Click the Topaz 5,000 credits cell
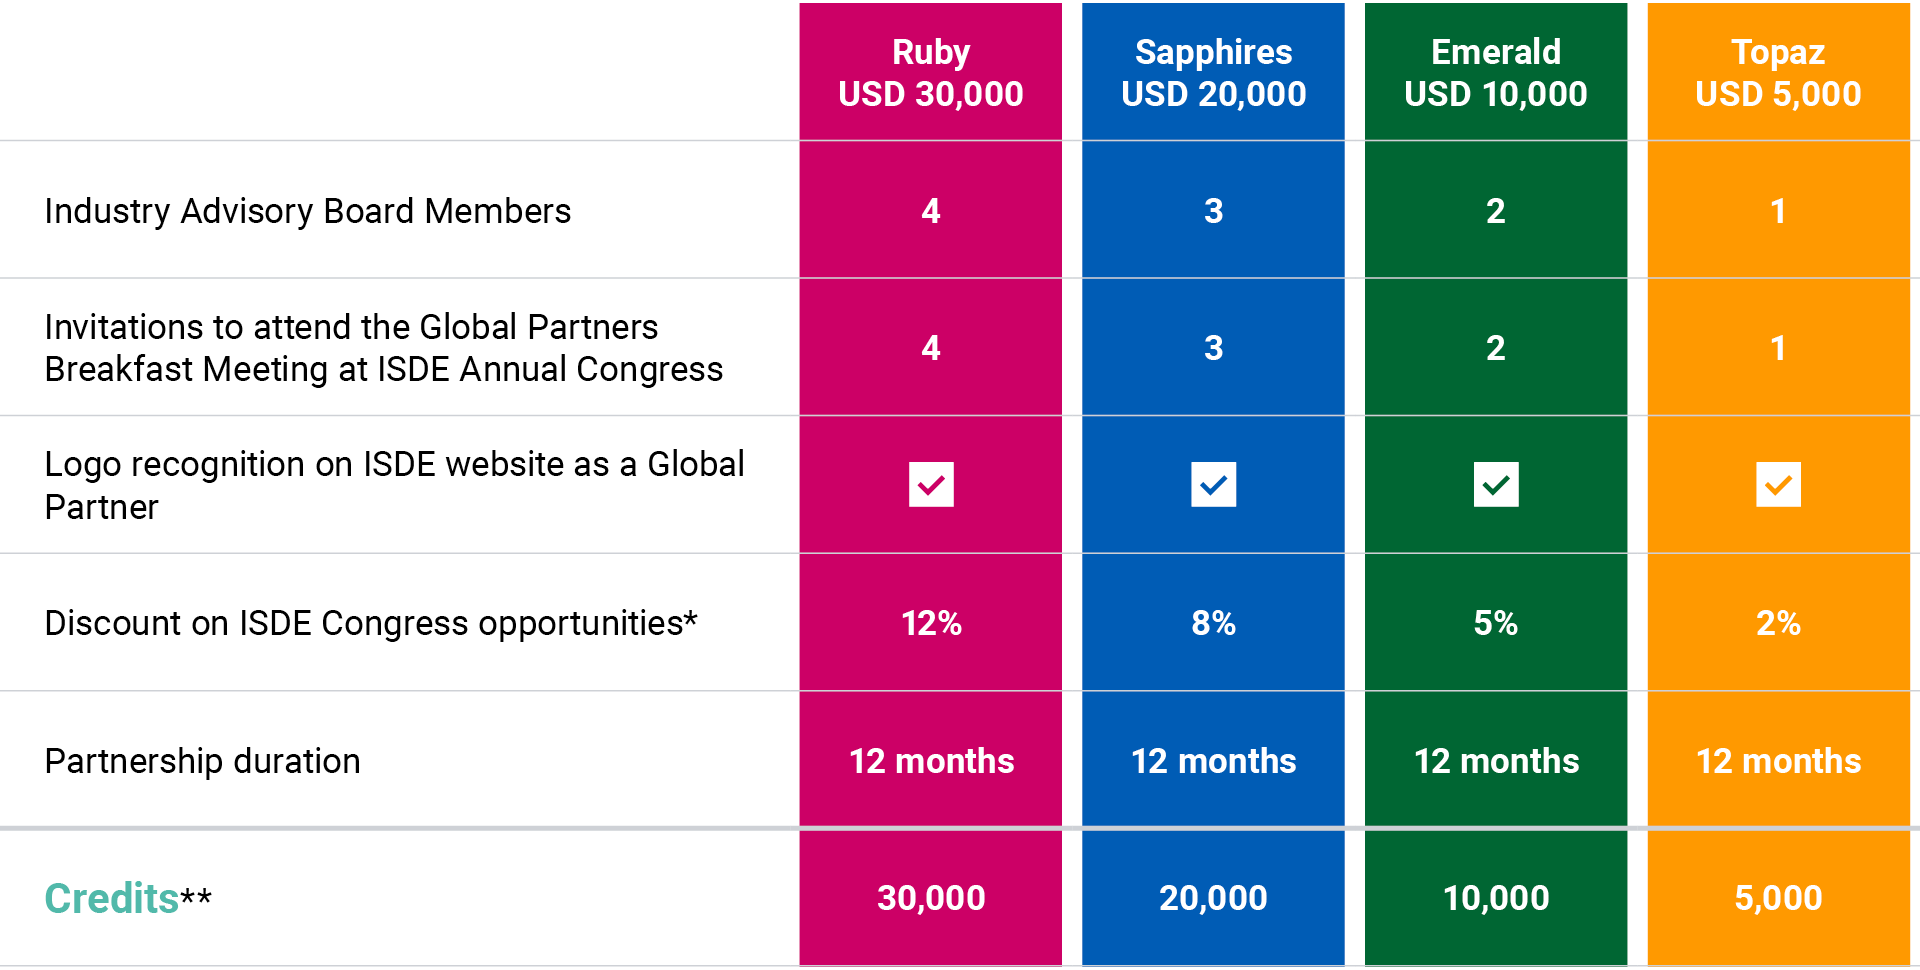 (1778, 898)
